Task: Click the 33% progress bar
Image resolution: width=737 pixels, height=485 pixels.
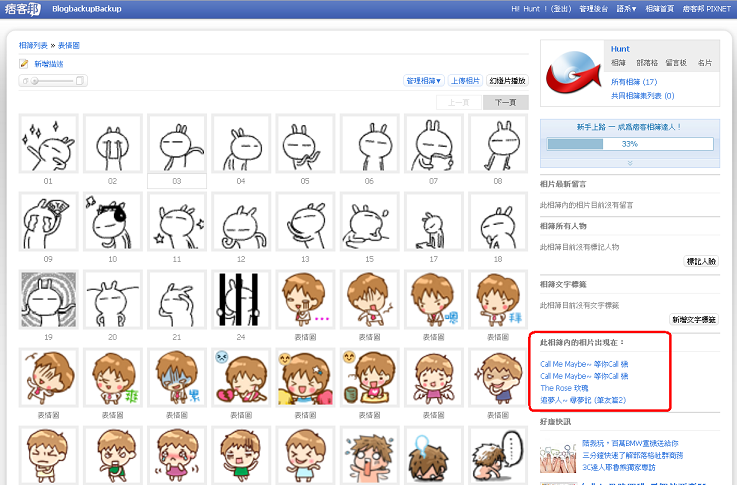Action: [x=630, y=144]
